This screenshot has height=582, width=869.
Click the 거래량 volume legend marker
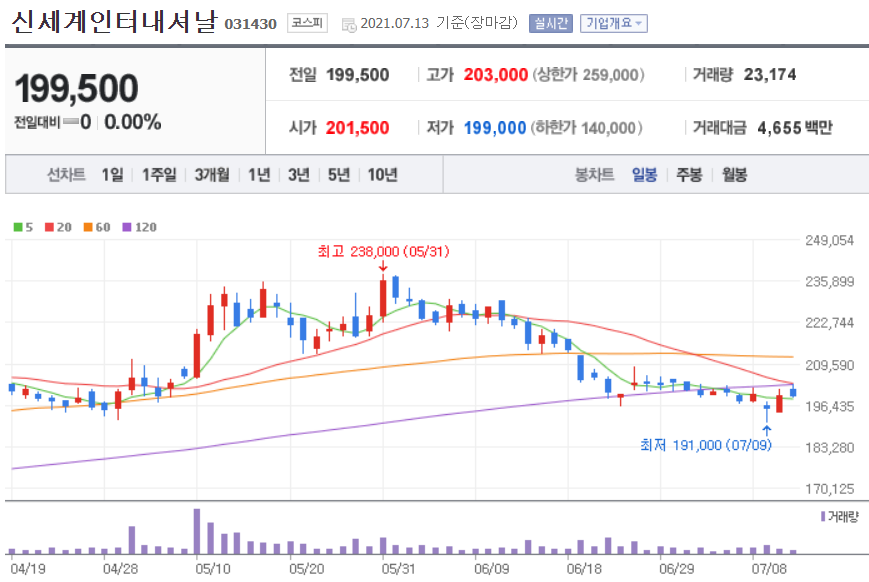point(823,517)
